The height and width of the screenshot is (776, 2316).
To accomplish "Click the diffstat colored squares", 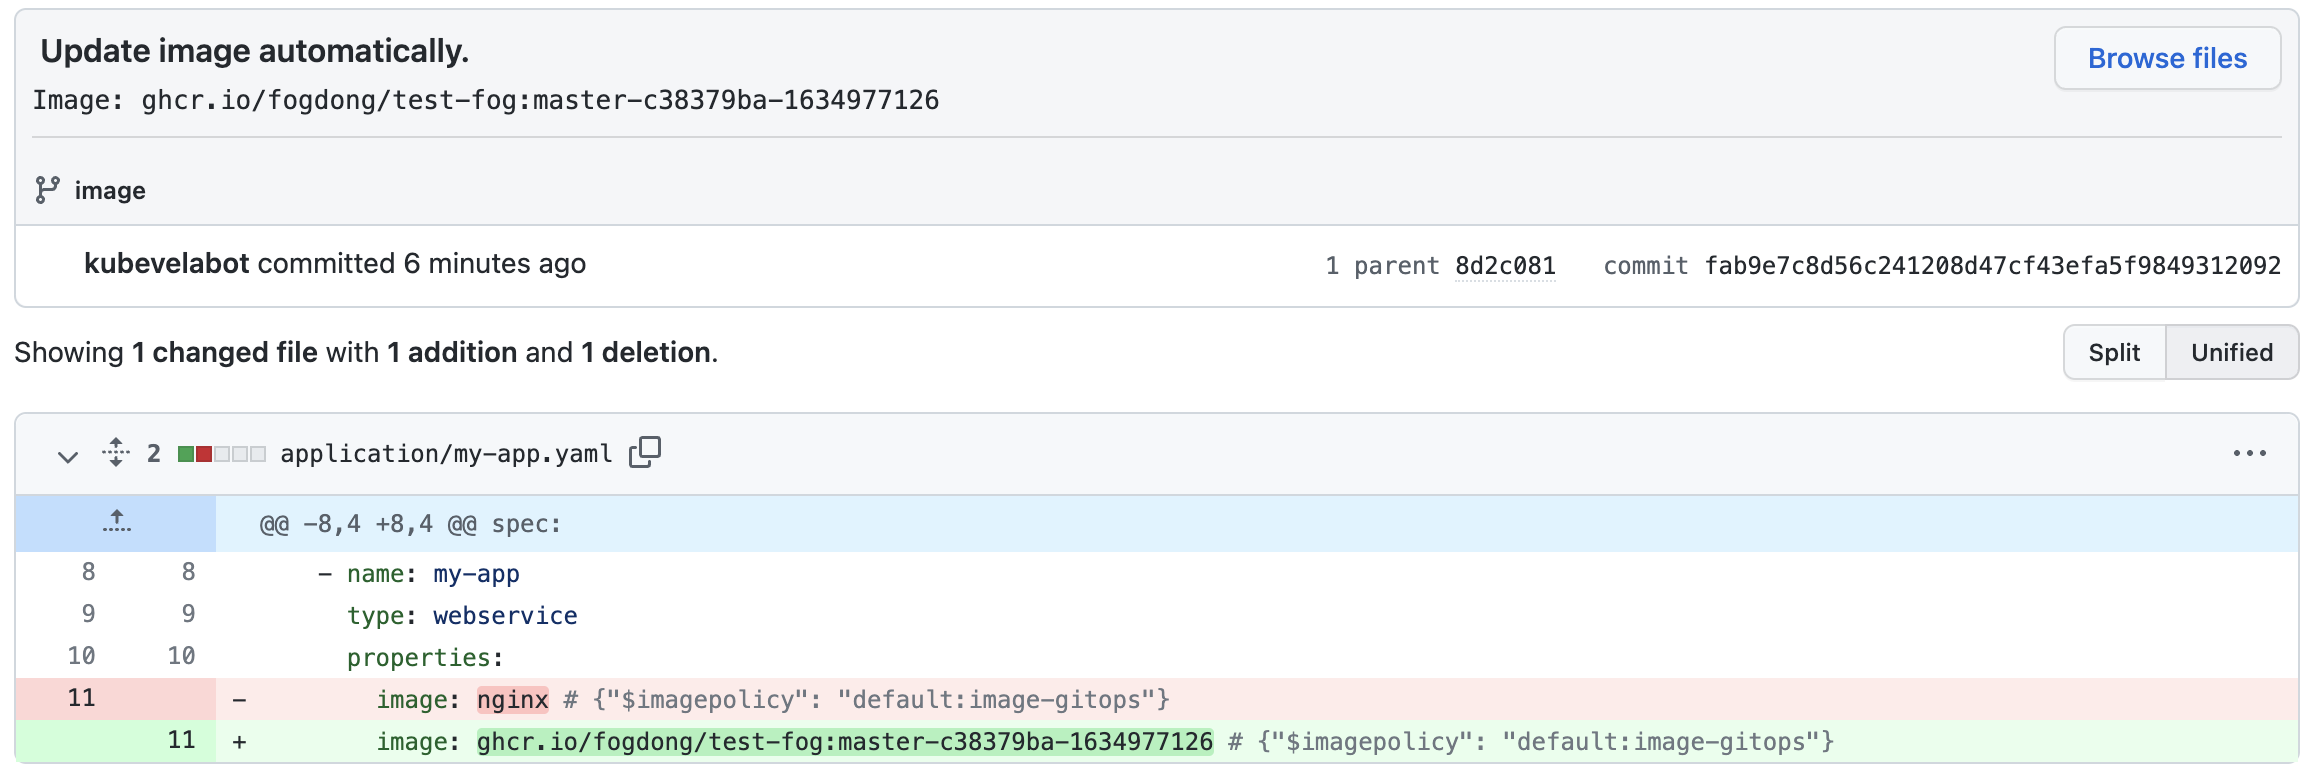I will (221, 454).
